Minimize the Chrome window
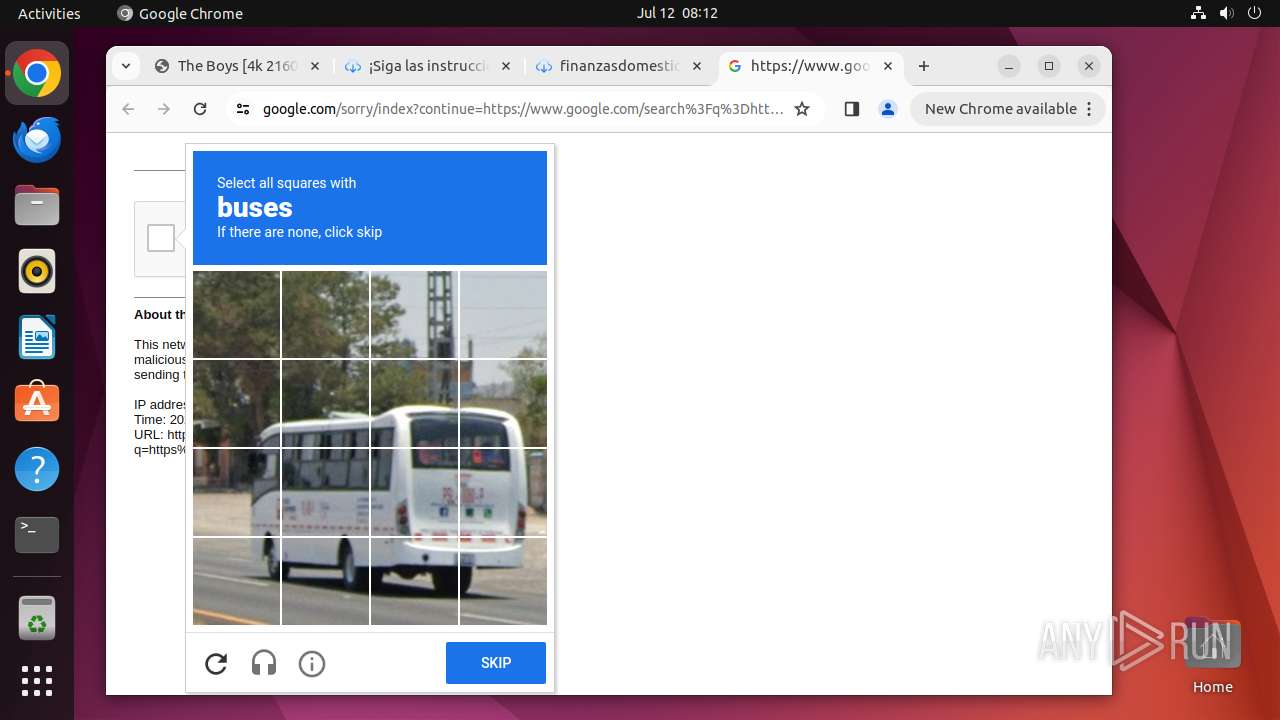The height and width of the screenshot is (720, 1280). [1009, 66]
